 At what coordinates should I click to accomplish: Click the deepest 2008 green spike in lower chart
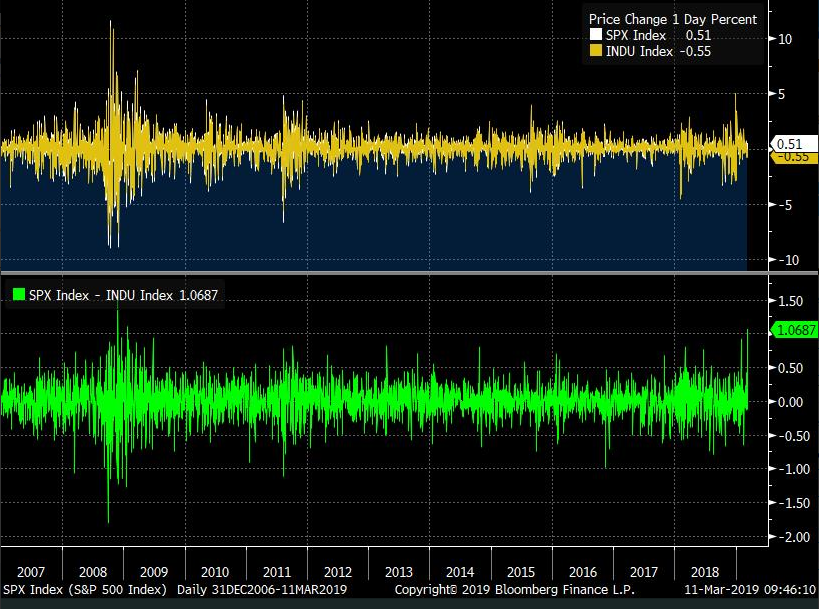click(108, 462)
